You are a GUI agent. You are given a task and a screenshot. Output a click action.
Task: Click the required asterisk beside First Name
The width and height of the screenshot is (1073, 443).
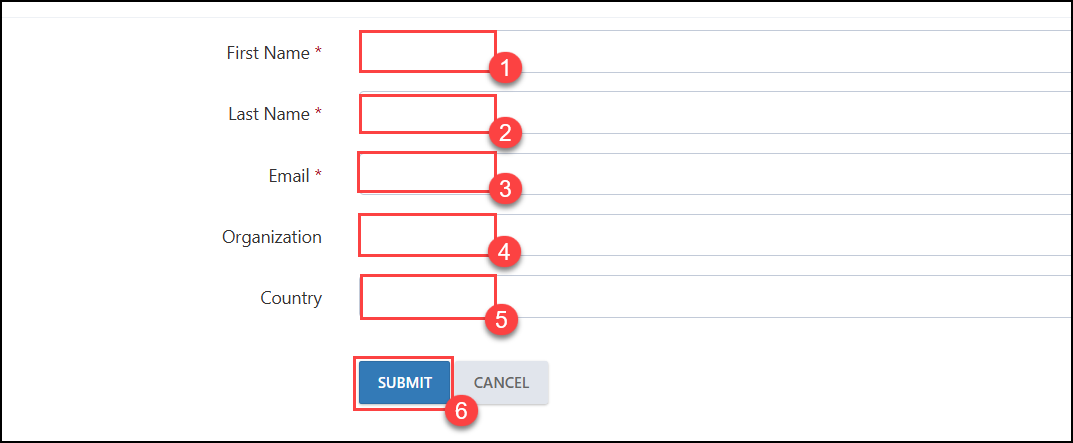tap(318, 51)
